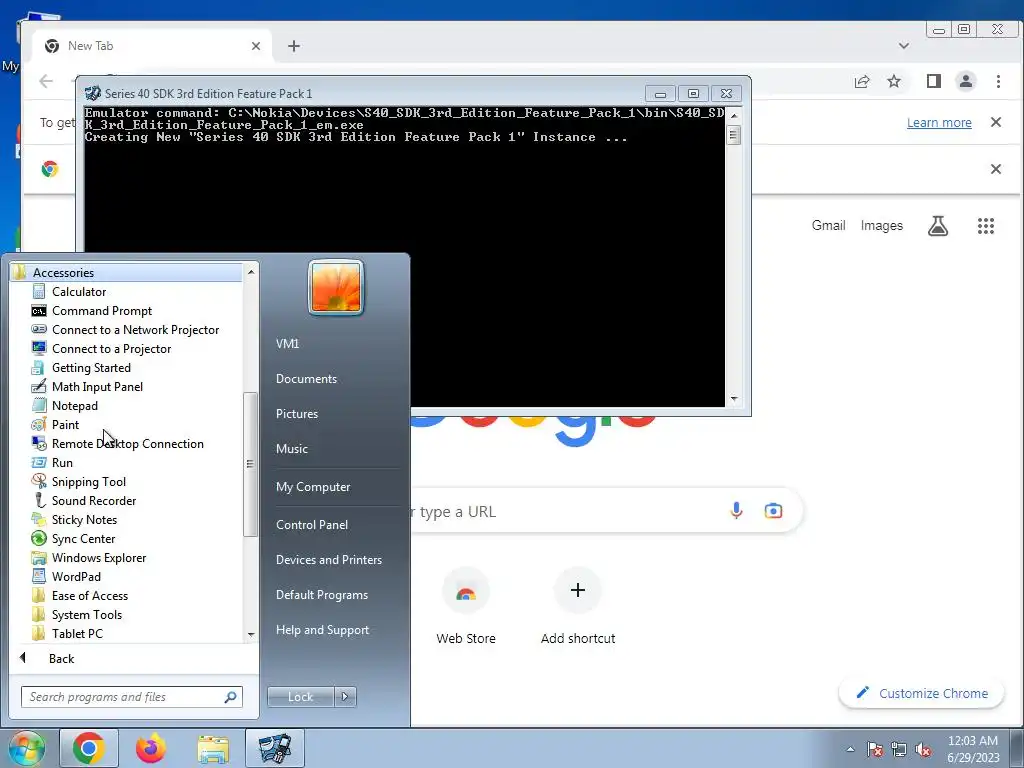Open Sticky Notes
This screenshot has width=1024, height=768.
[84, 519]
